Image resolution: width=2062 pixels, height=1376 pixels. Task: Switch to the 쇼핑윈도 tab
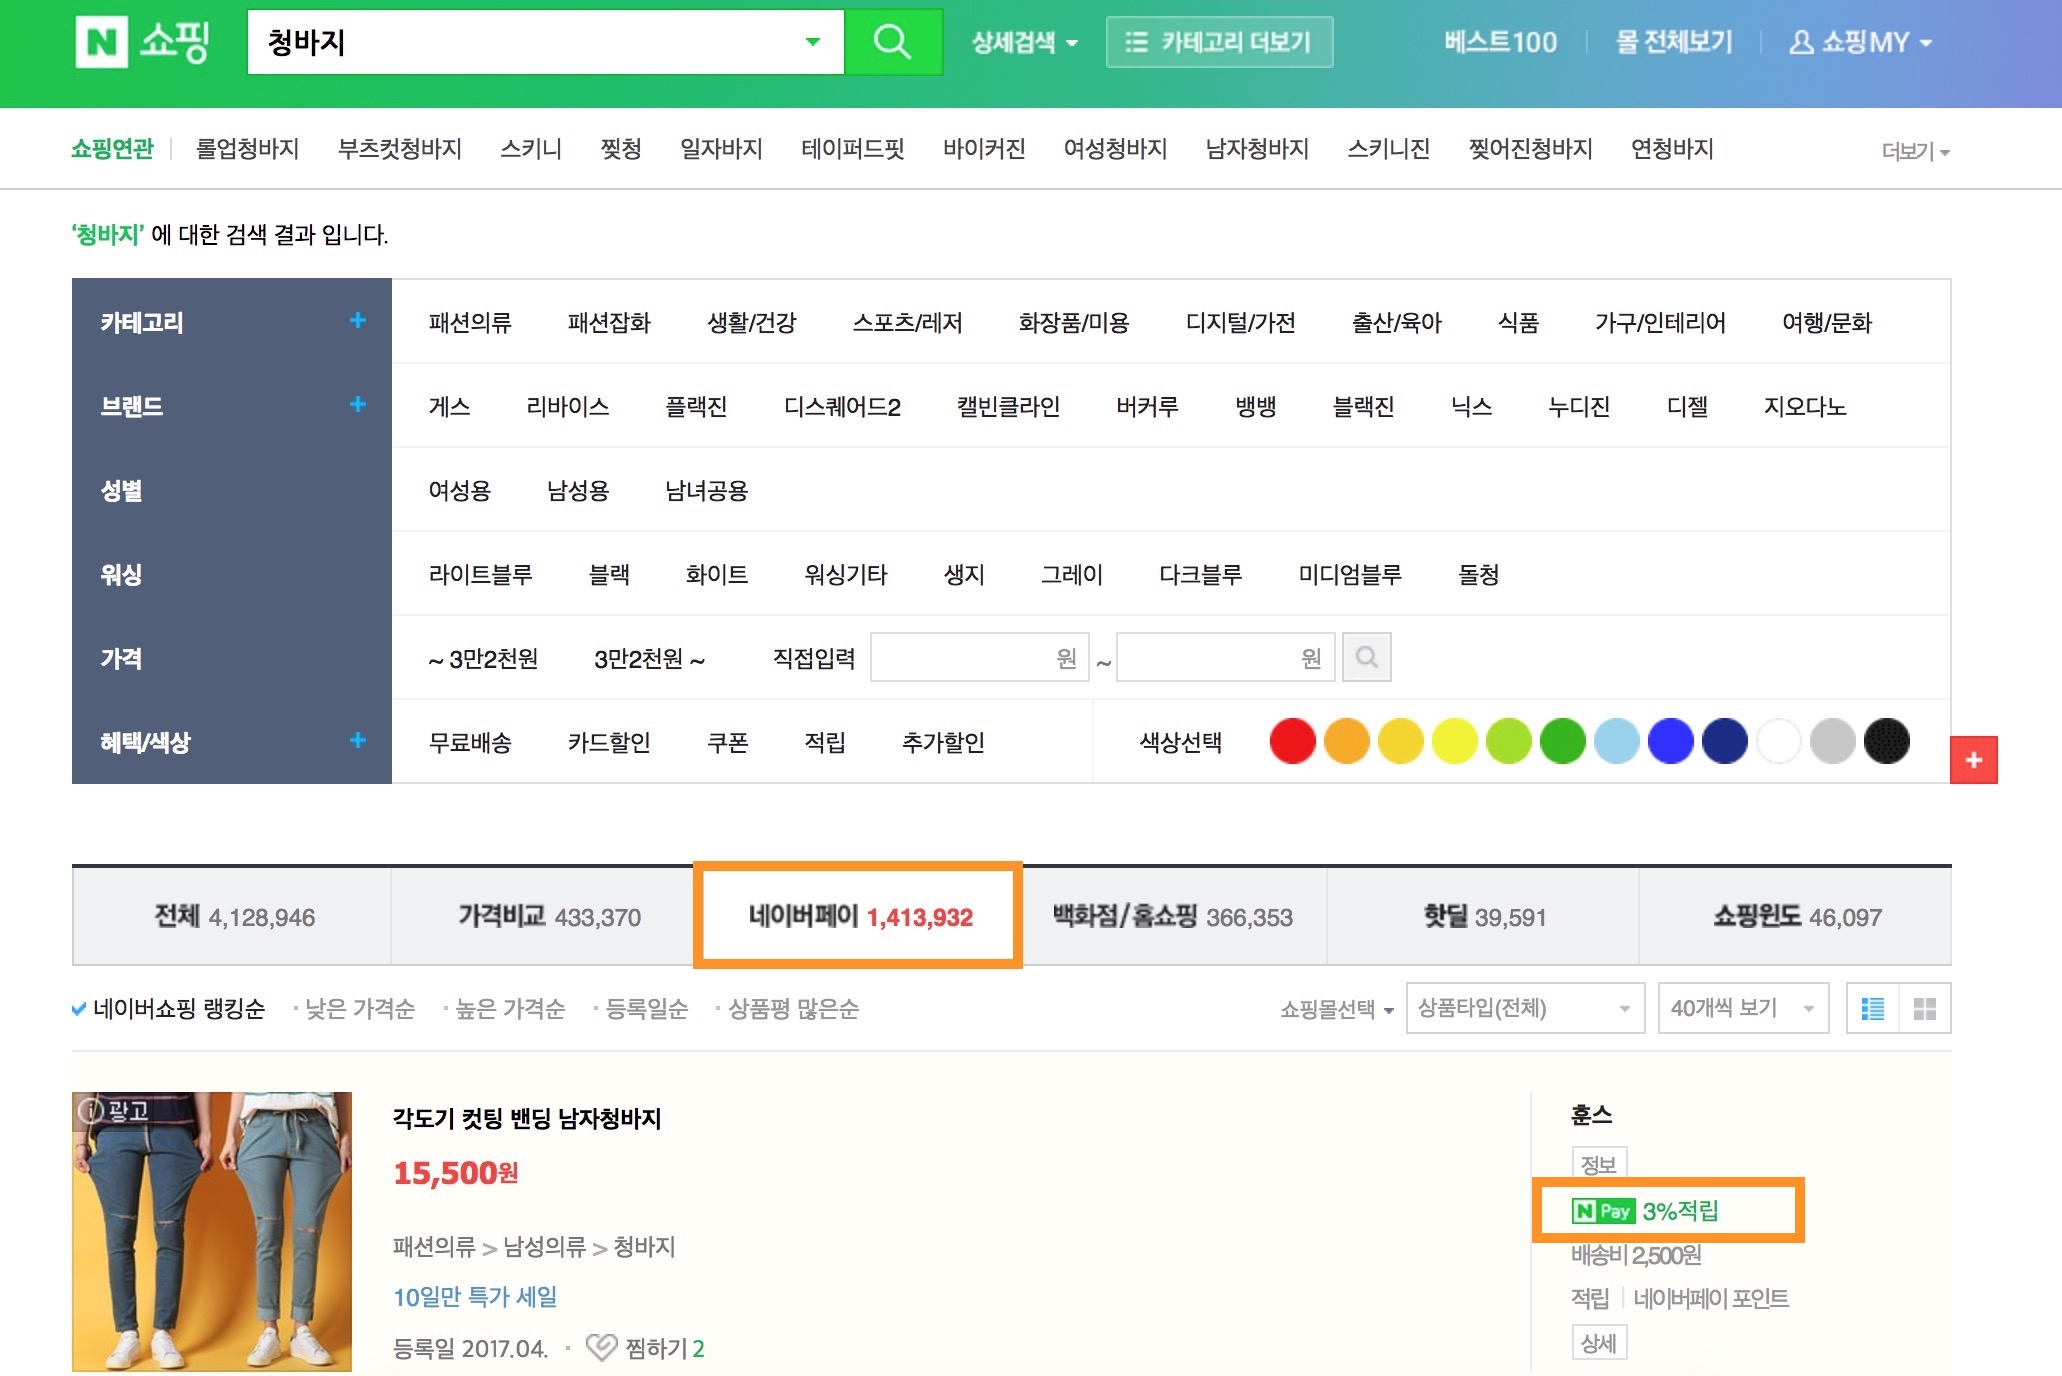click(x=1797, y=916)
